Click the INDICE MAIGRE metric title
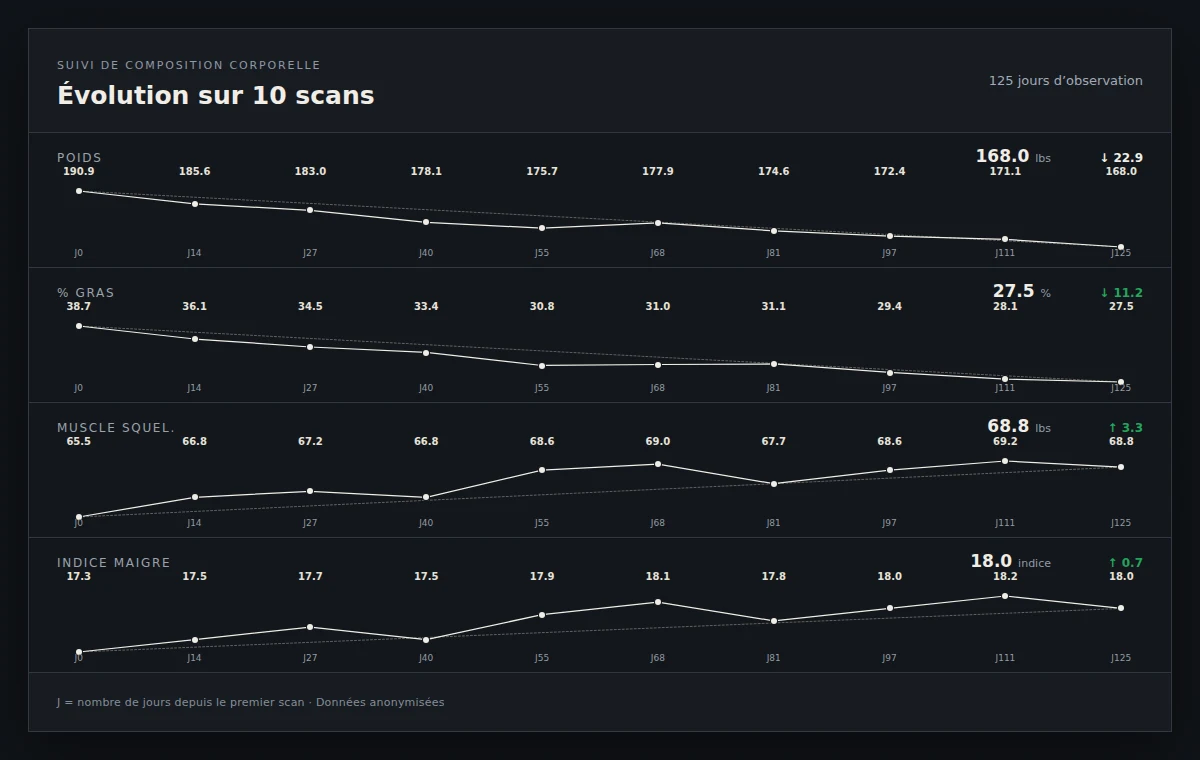 pyautogui.click(x=114, y=563)
